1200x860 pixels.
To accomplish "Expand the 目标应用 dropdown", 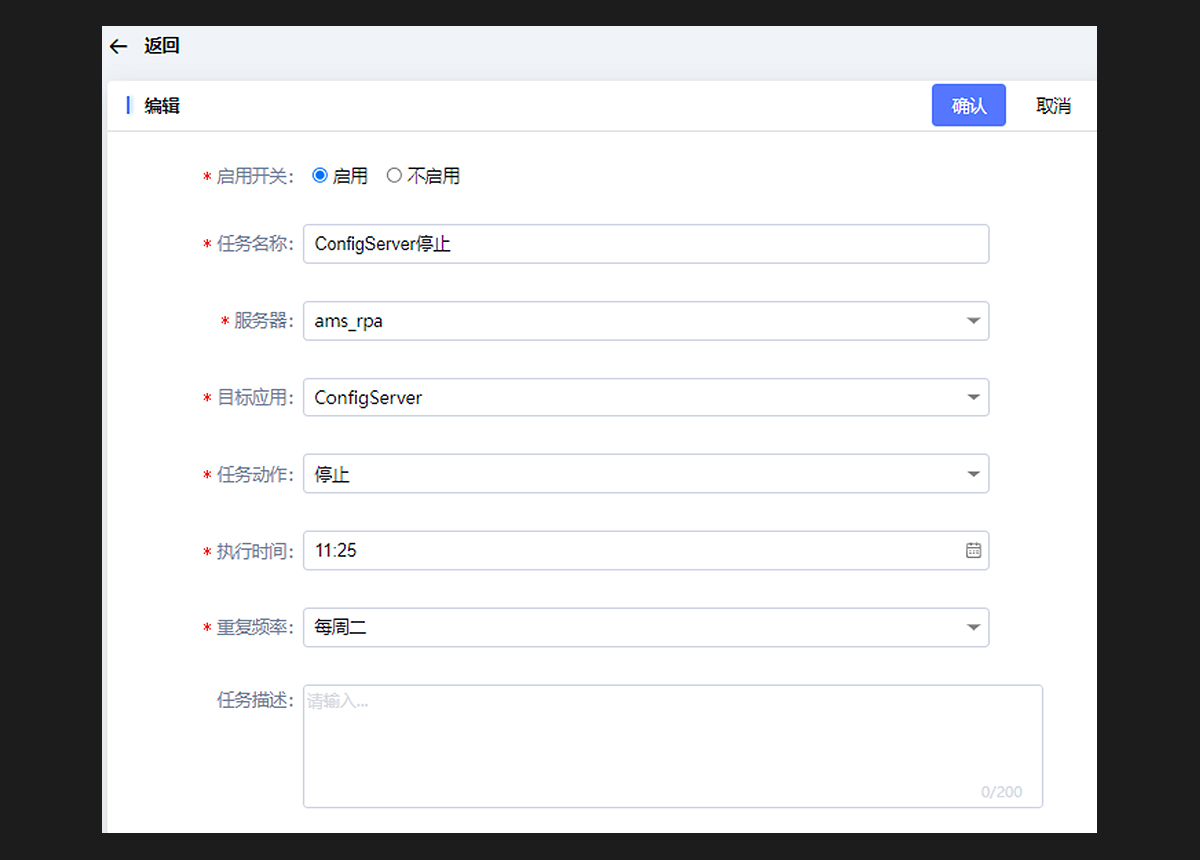I will tap(646, 397).
